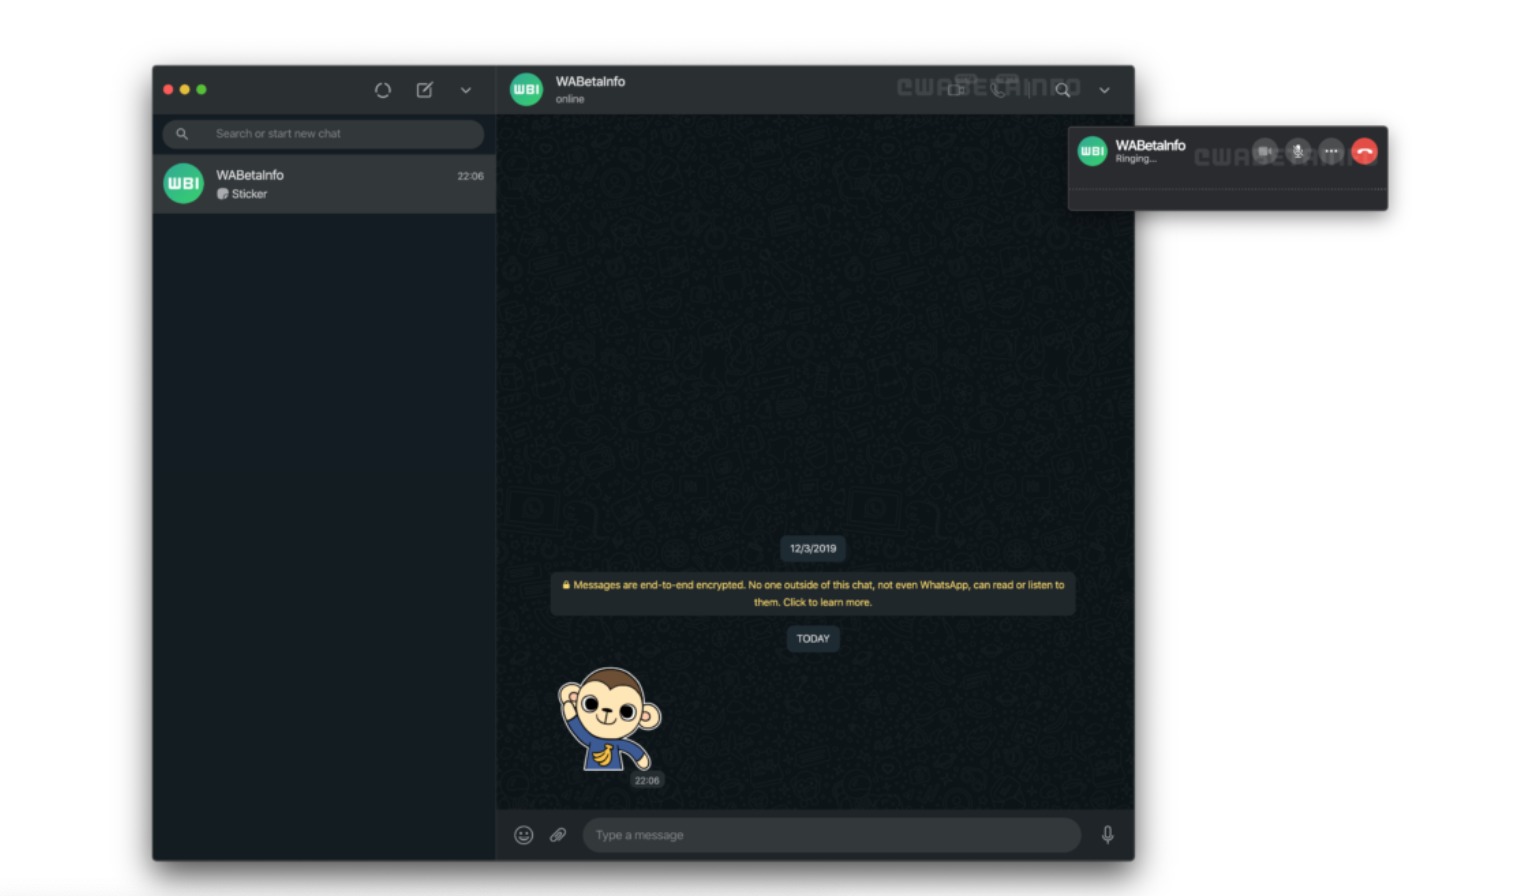Record a voice message with microphone icon
Viewport: 1514px width, 896px height.
[x=1107, y=835]
